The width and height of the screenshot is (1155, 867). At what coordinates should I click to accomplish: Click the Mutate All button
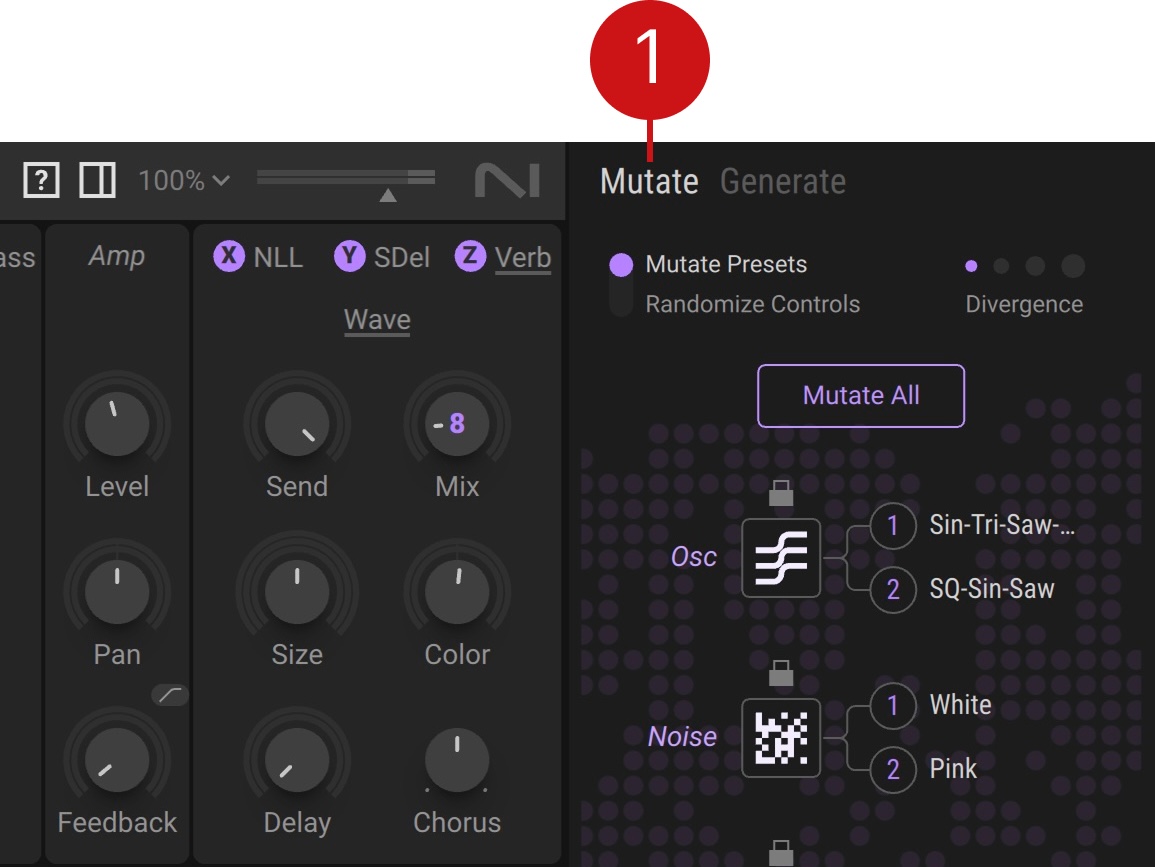pos(861,396)
